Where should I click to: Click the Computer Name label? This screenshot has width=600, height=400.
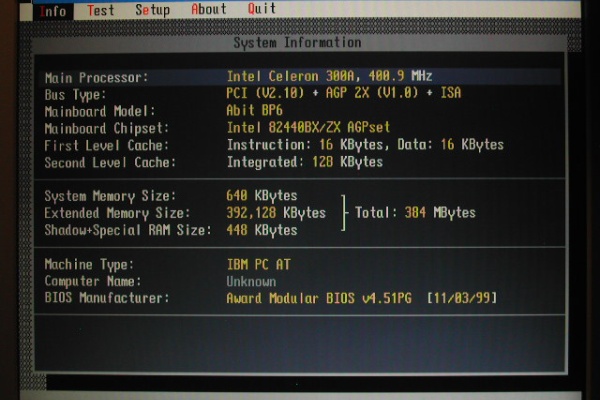click(93, 281)
